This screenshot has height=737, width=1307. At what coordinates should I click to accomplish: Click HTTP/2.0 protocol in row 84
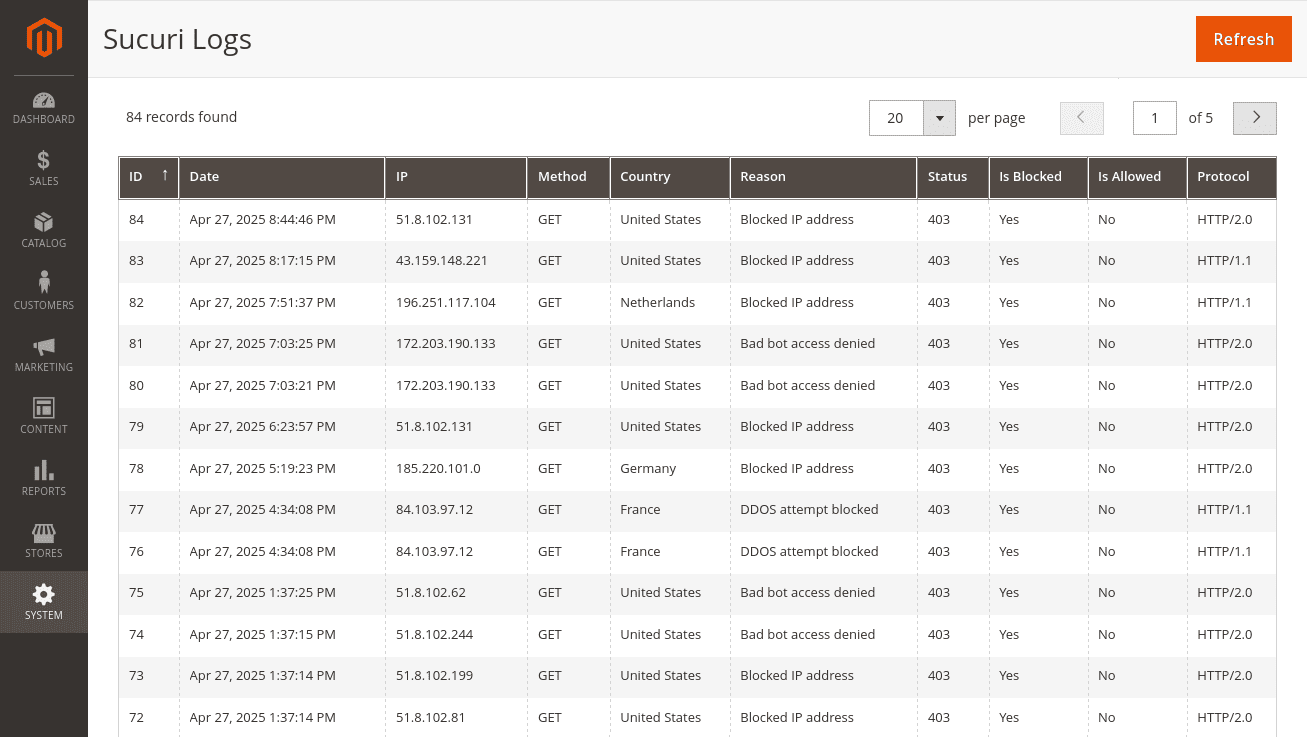(x=1224, y=219)
